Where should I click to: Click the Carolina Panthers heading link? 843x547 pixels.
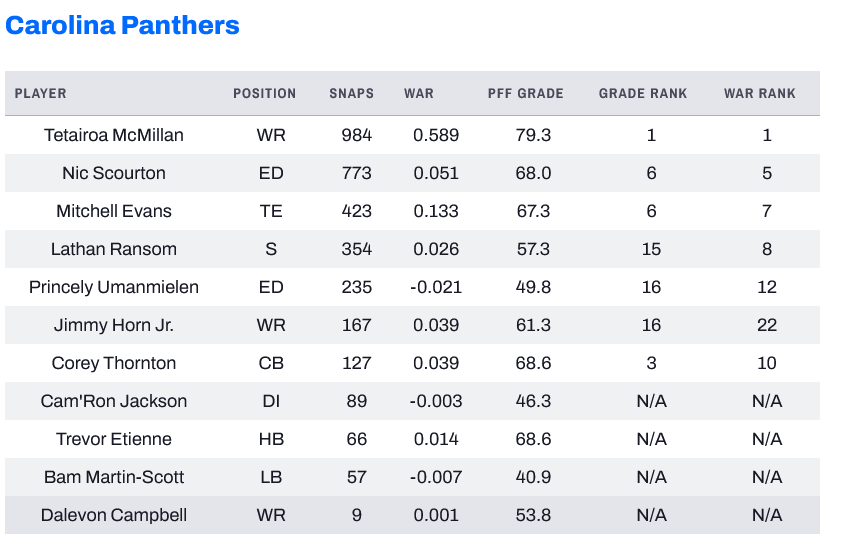pos(122,25)
